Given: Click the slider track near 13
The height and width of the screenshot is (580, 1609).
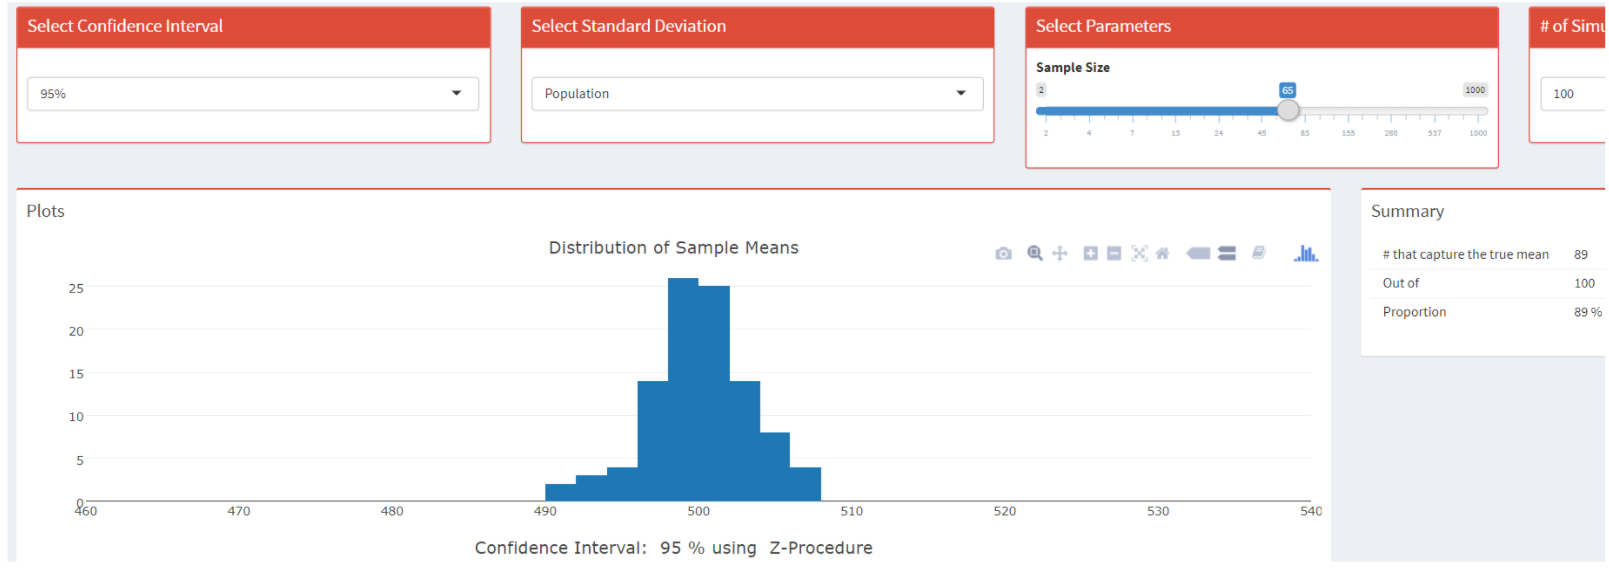Looking at the screenshot, I should pos(1175,111).
